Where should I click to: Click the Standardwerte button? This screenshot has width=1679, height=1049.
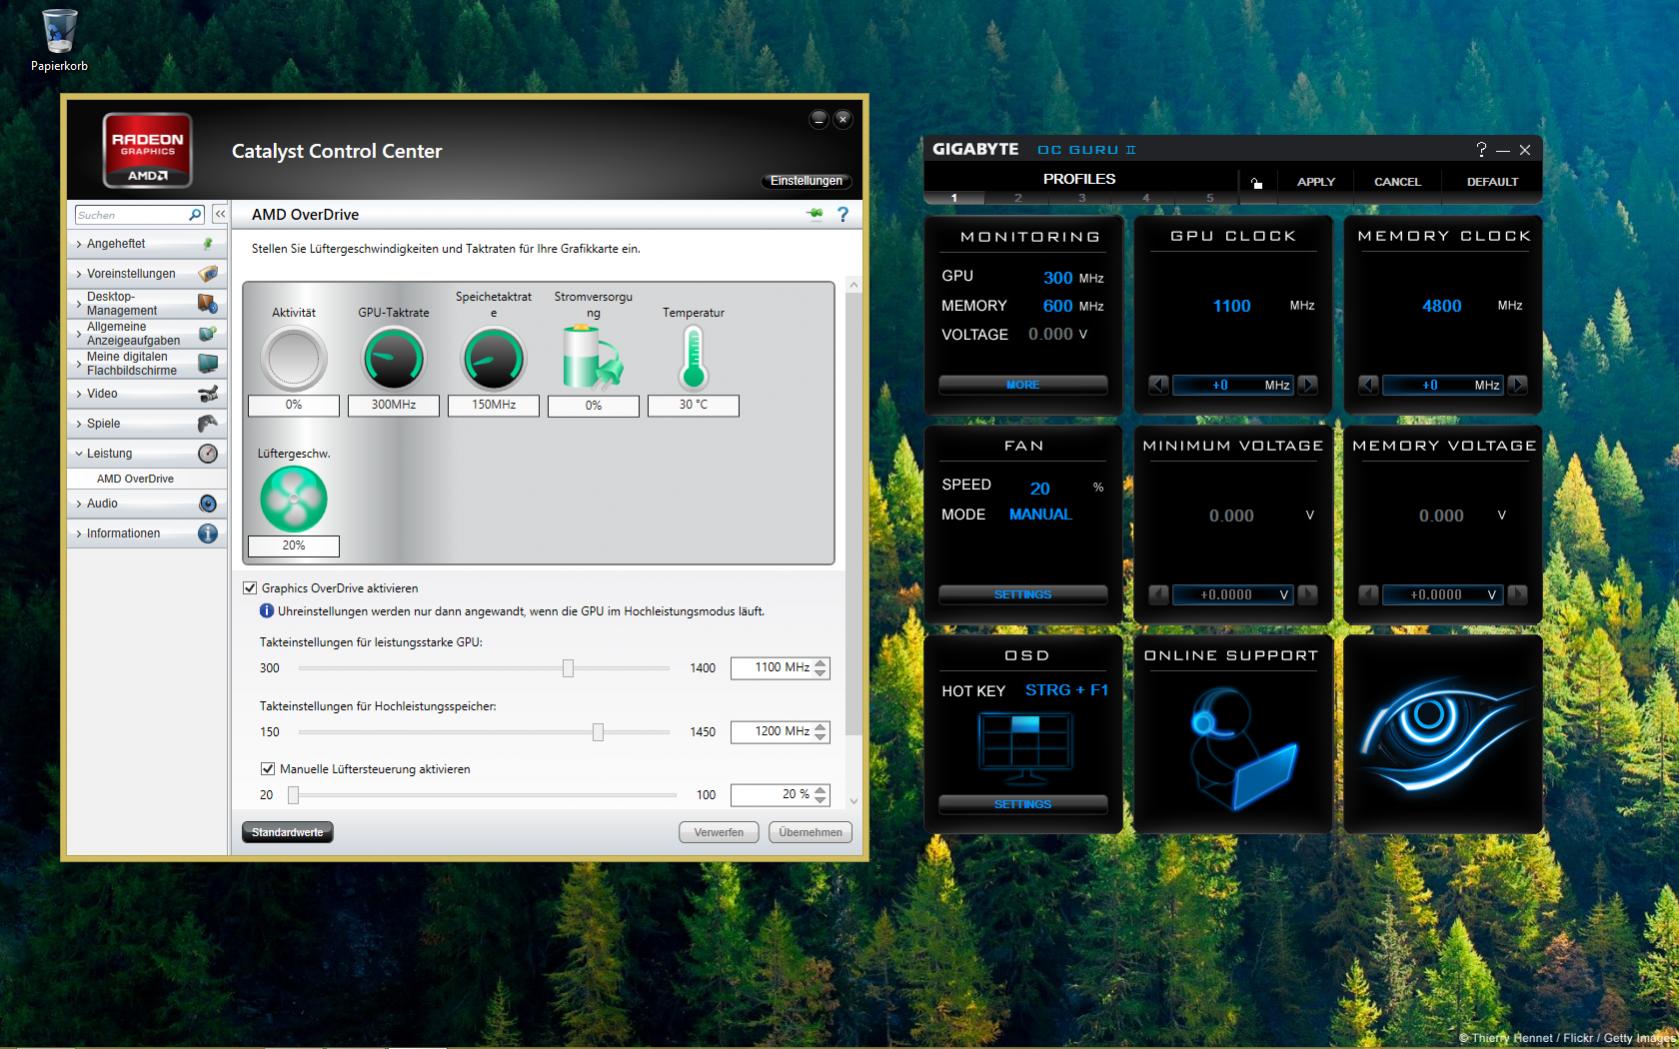coord(288,832)
